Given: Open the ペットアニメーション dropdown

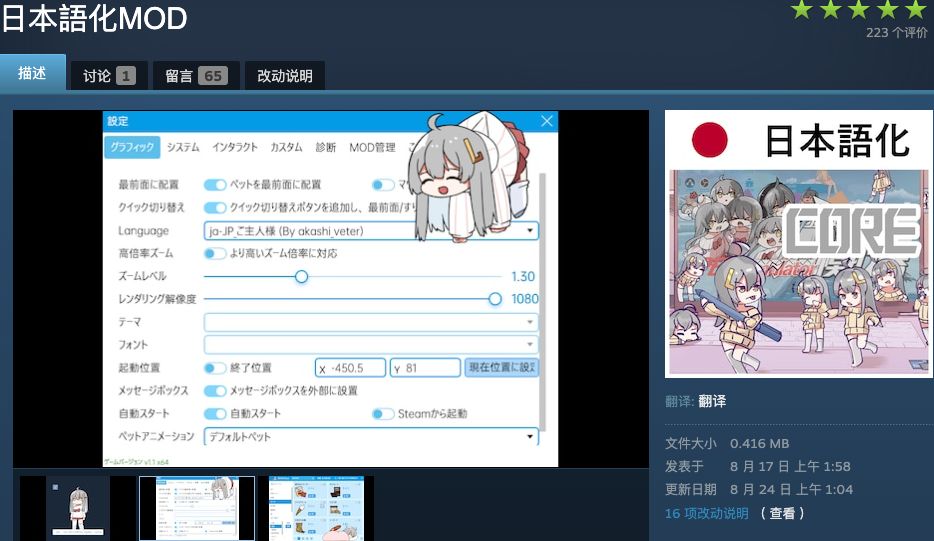Looking at the screenshot, I should 371,436.
